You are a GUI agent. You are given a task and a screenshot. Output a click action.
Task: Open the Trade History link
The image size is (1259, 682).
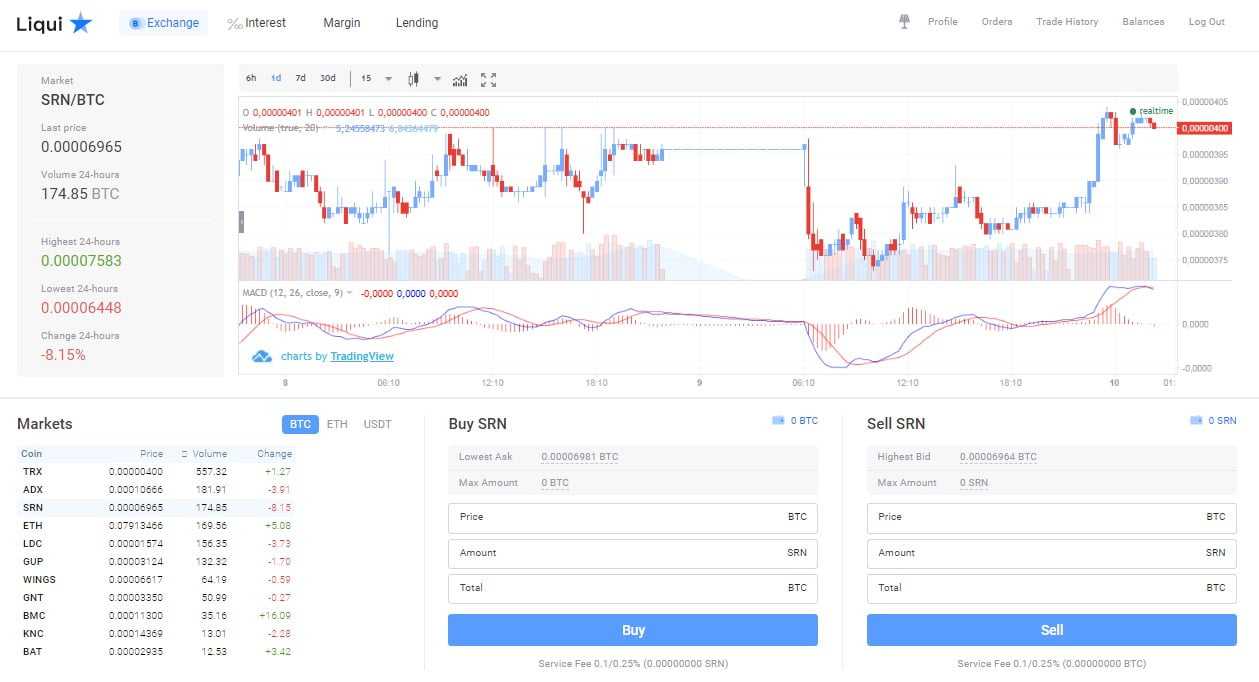pyautogui.click(x=1066, y=22)
